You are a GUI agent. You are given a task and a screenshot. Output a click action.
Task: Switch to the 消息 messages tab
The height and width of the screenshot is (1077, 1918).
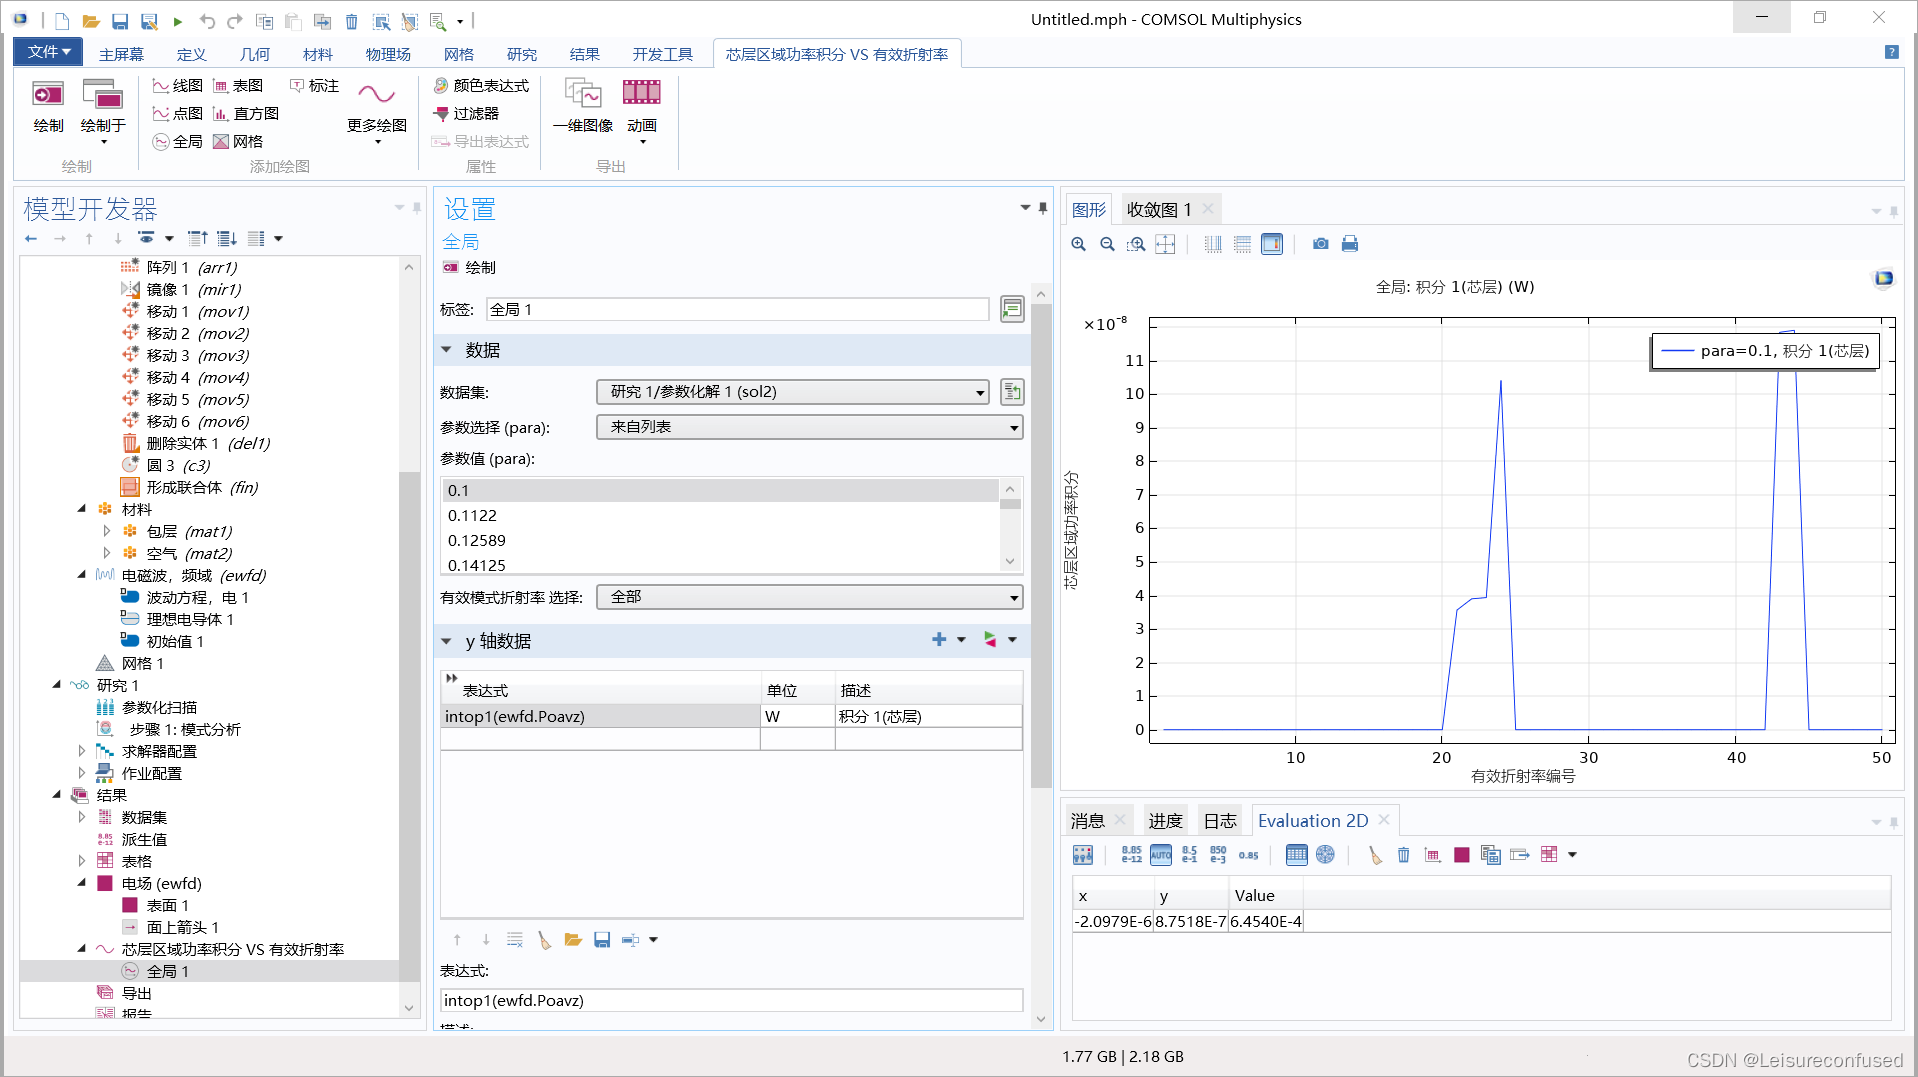click(x=1087, y=821)
